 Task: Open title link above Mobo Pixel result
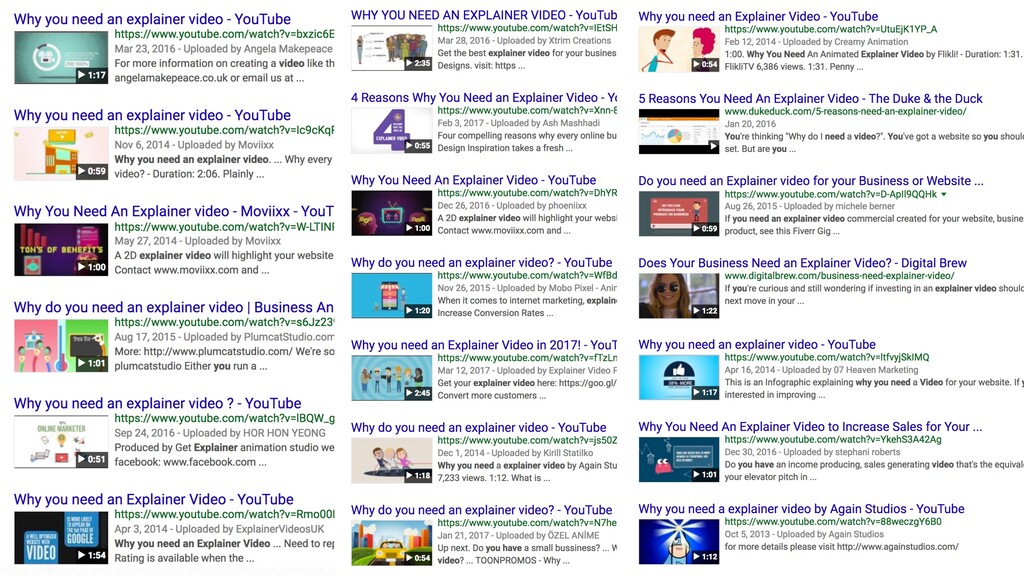coord(481,262)
